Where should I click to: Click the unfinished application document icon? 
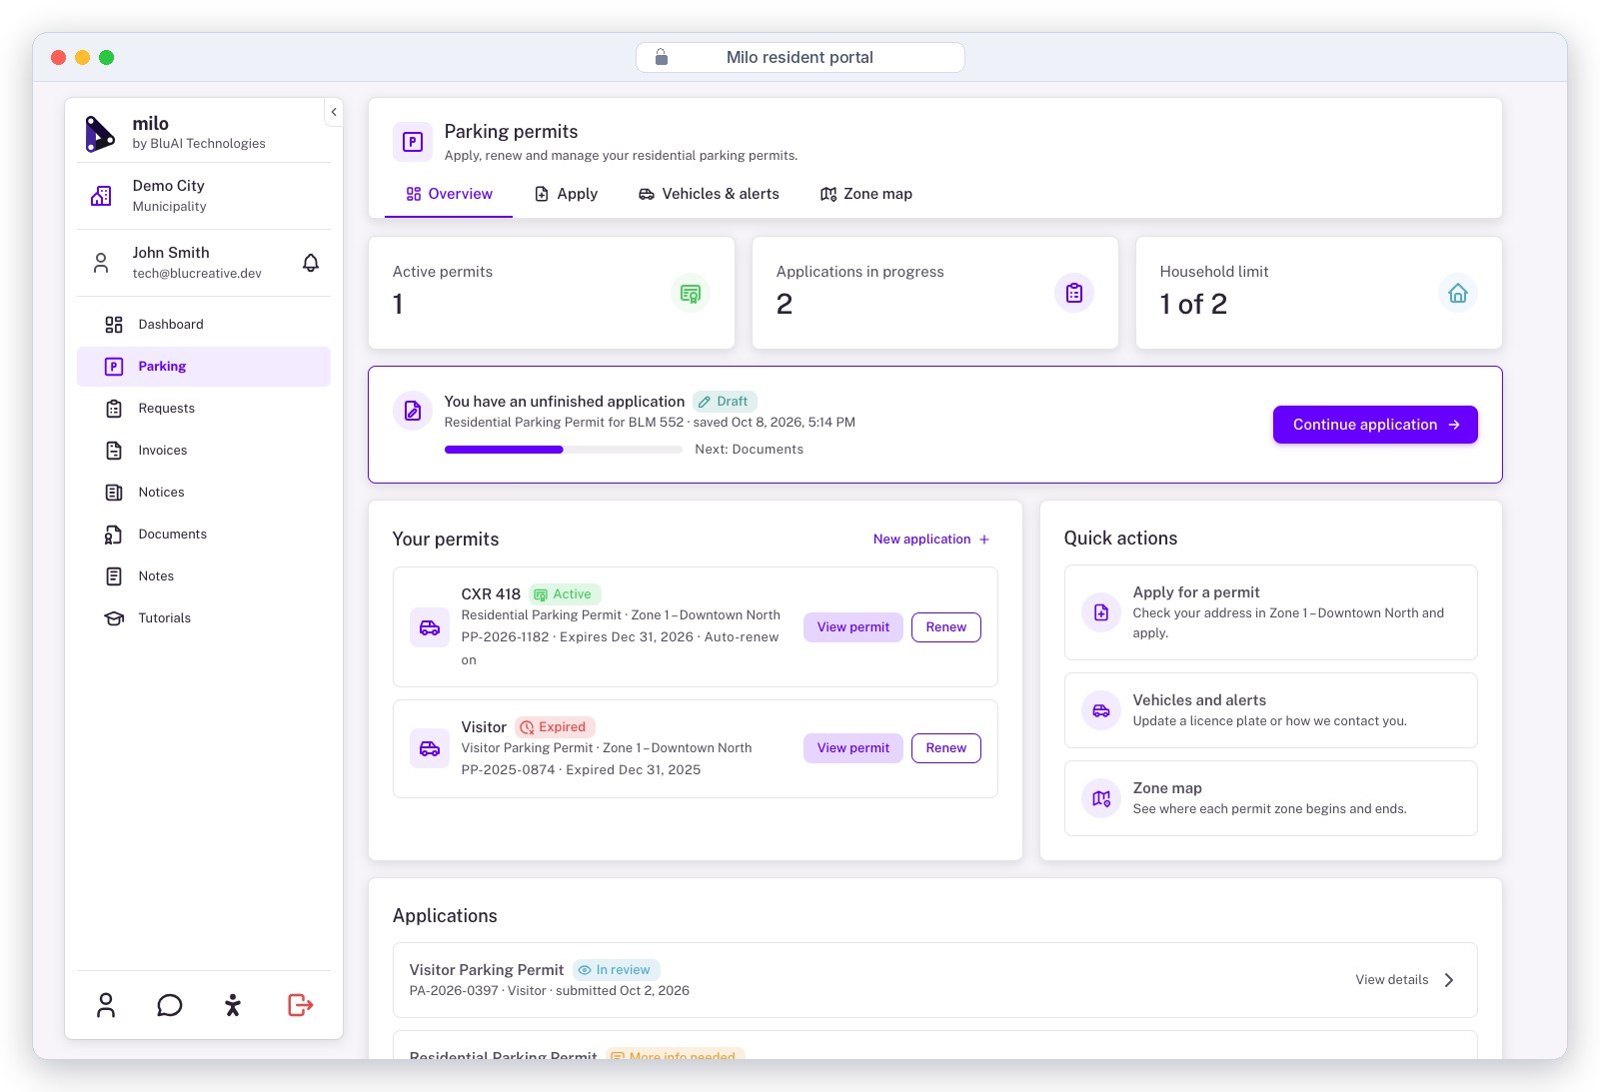point(412,410)
